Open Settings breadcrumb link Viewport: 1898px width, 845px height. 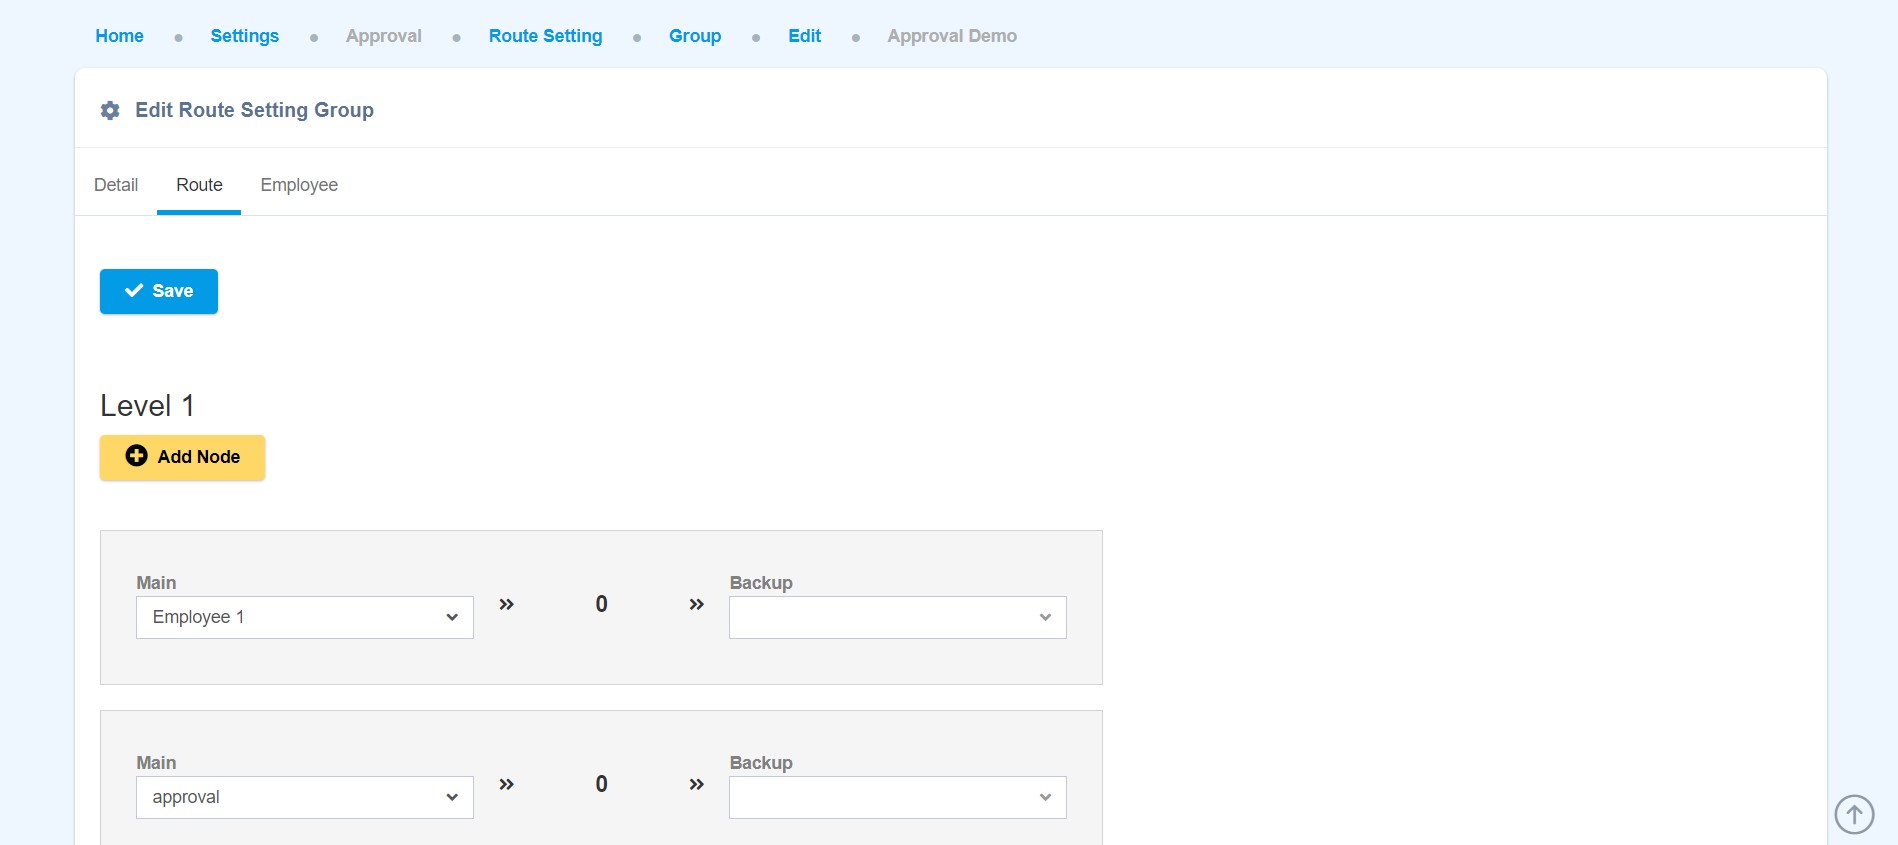tap(244, 36)
